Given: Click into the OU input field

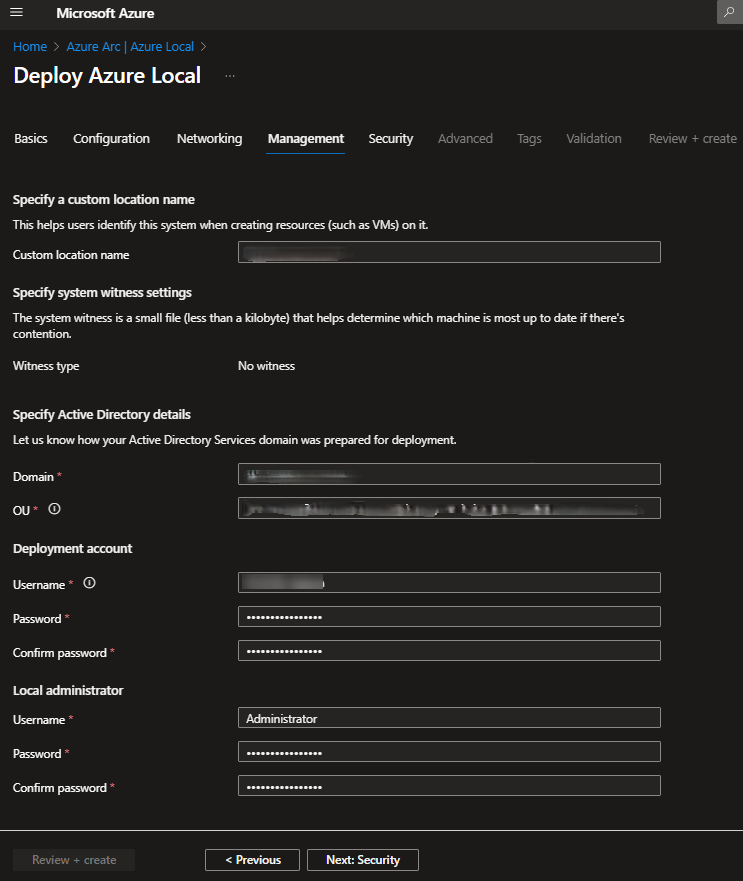Looking at the screenshot, I should coord(449,508).
